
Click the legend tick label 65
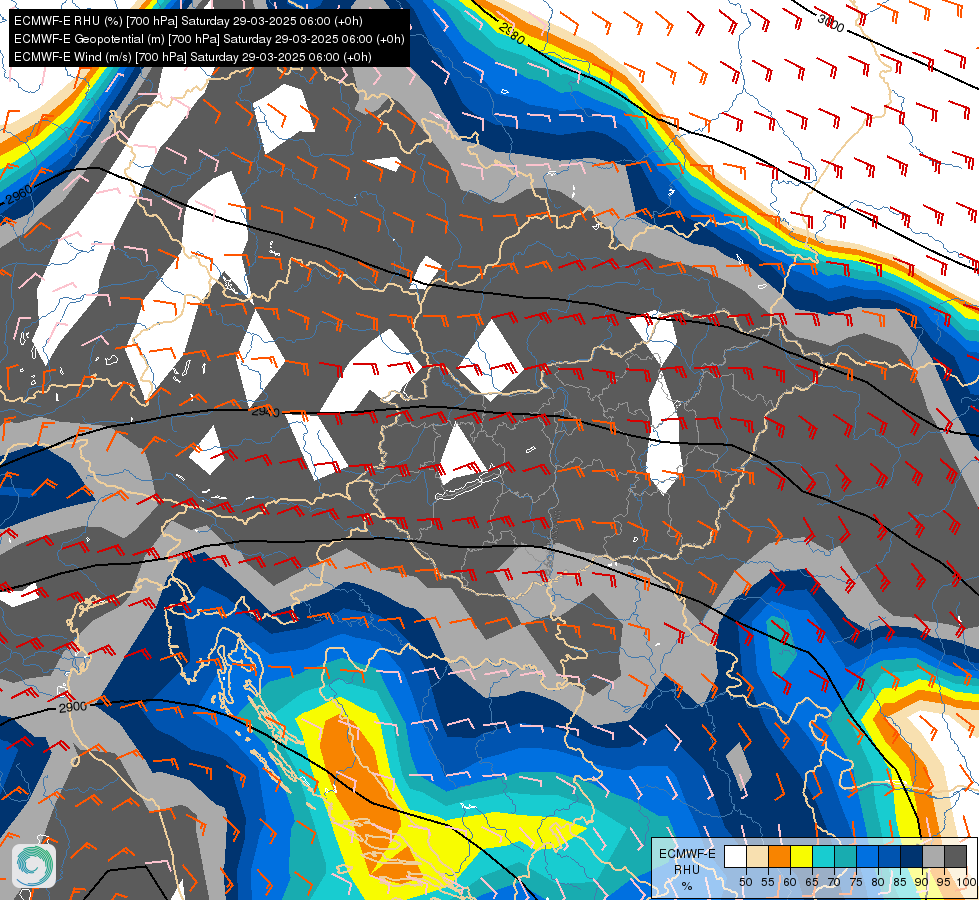coord(812,882)
